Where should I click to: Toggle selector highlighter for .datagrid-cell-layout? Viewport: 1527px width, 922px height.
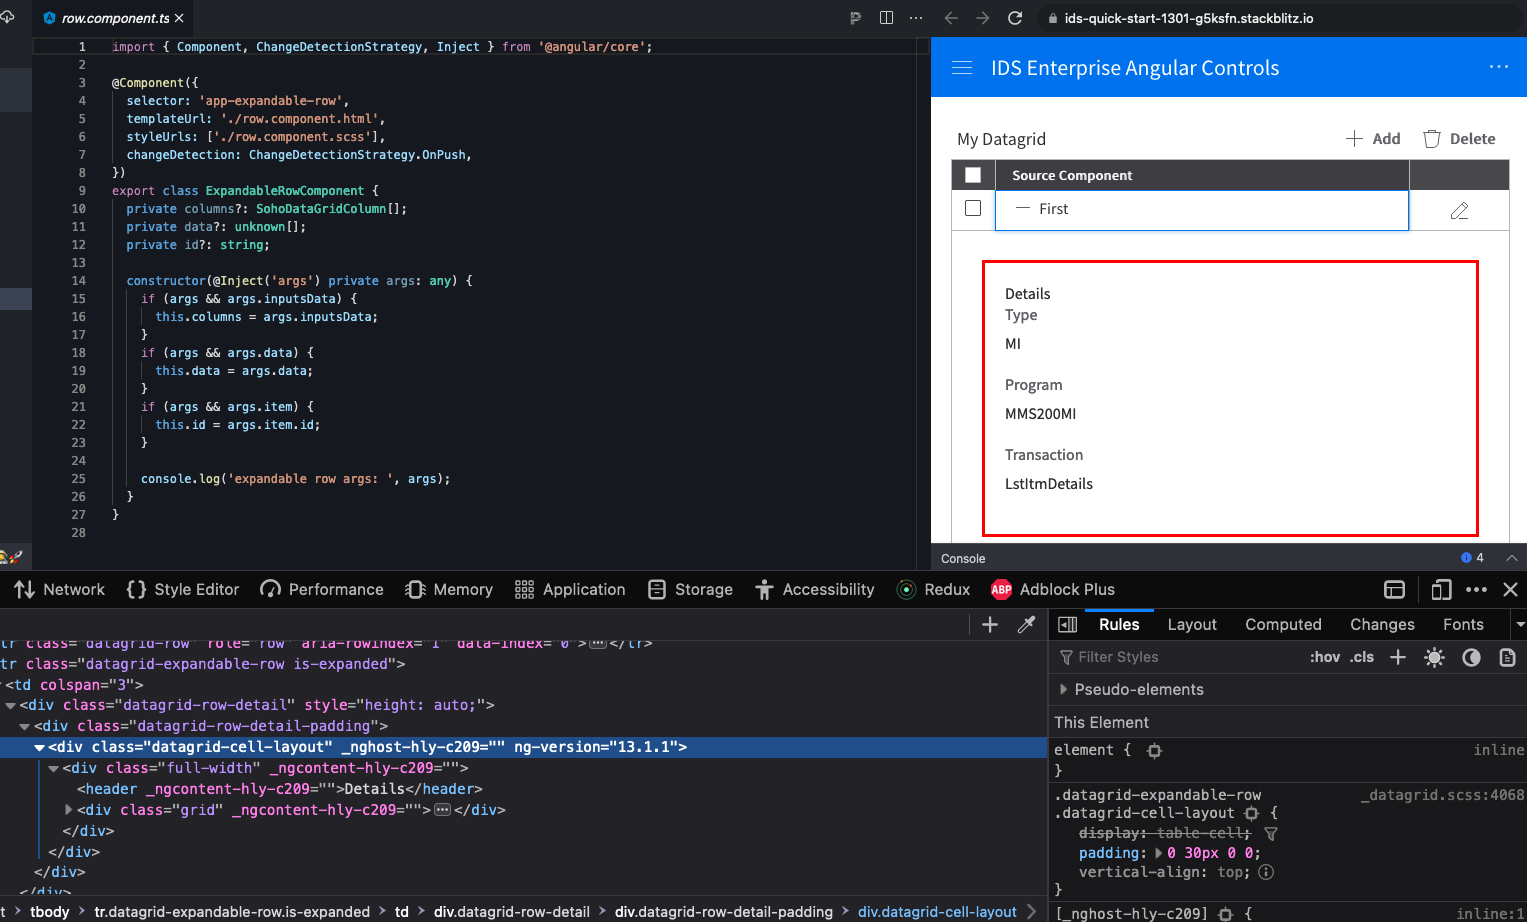click(1251, 814)
